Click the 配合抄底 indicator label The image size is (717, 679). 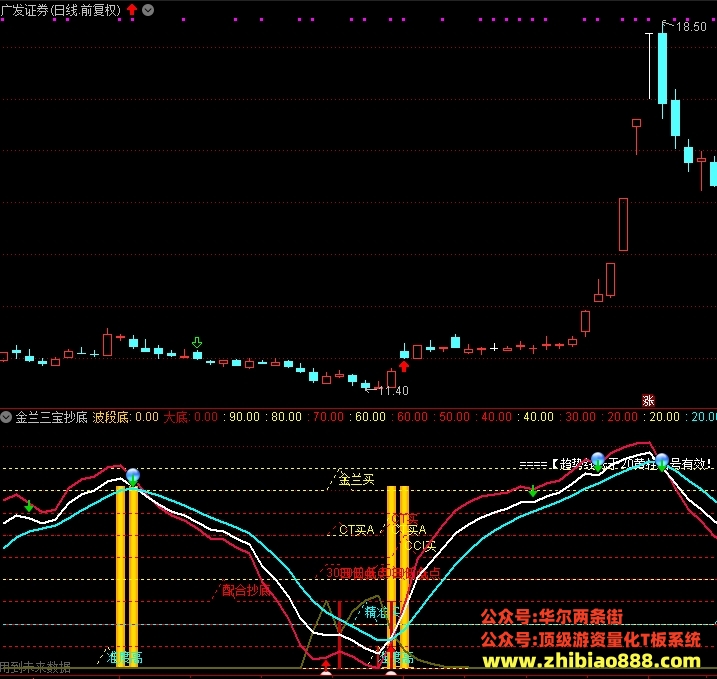(246, 590)
